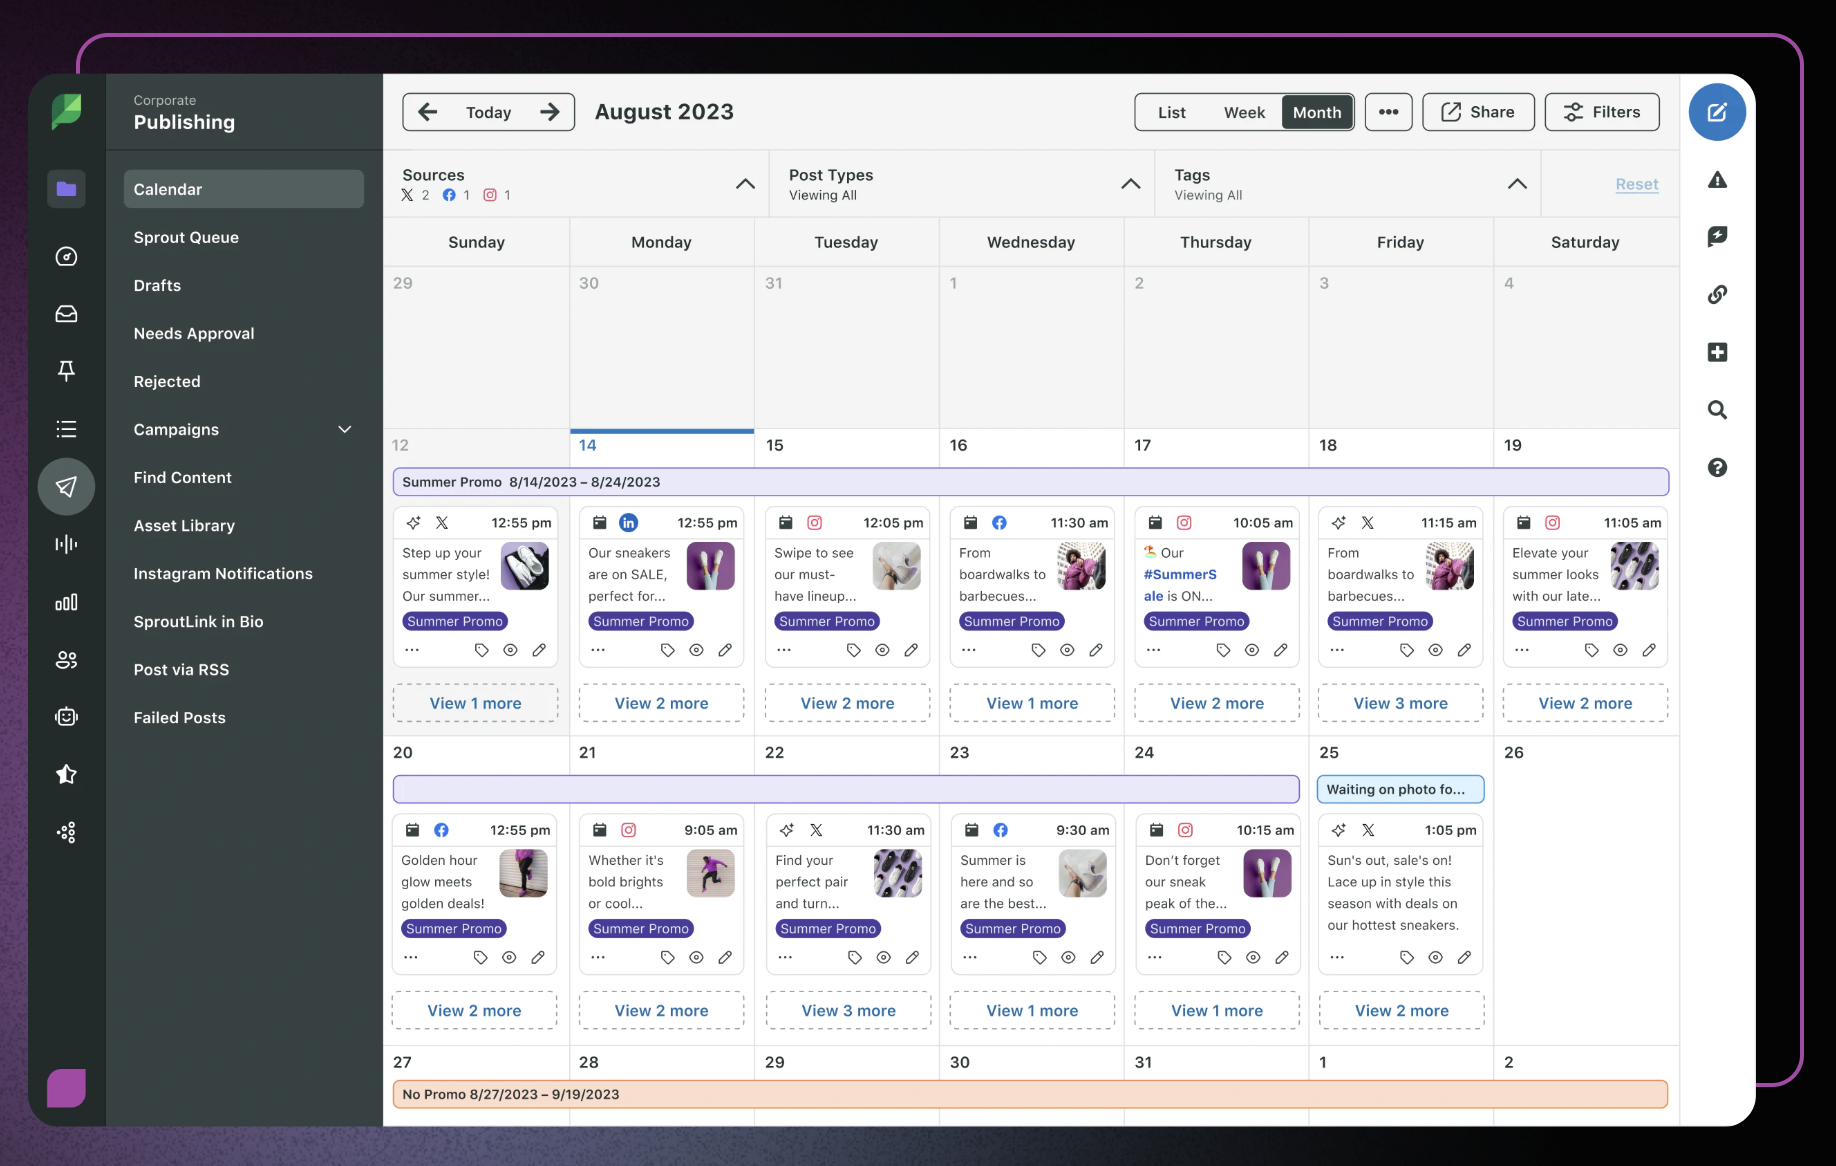Click the blue Compose post icon
The height and width of the screenshot is (1166, 1836).
[x=1716, y=112]
